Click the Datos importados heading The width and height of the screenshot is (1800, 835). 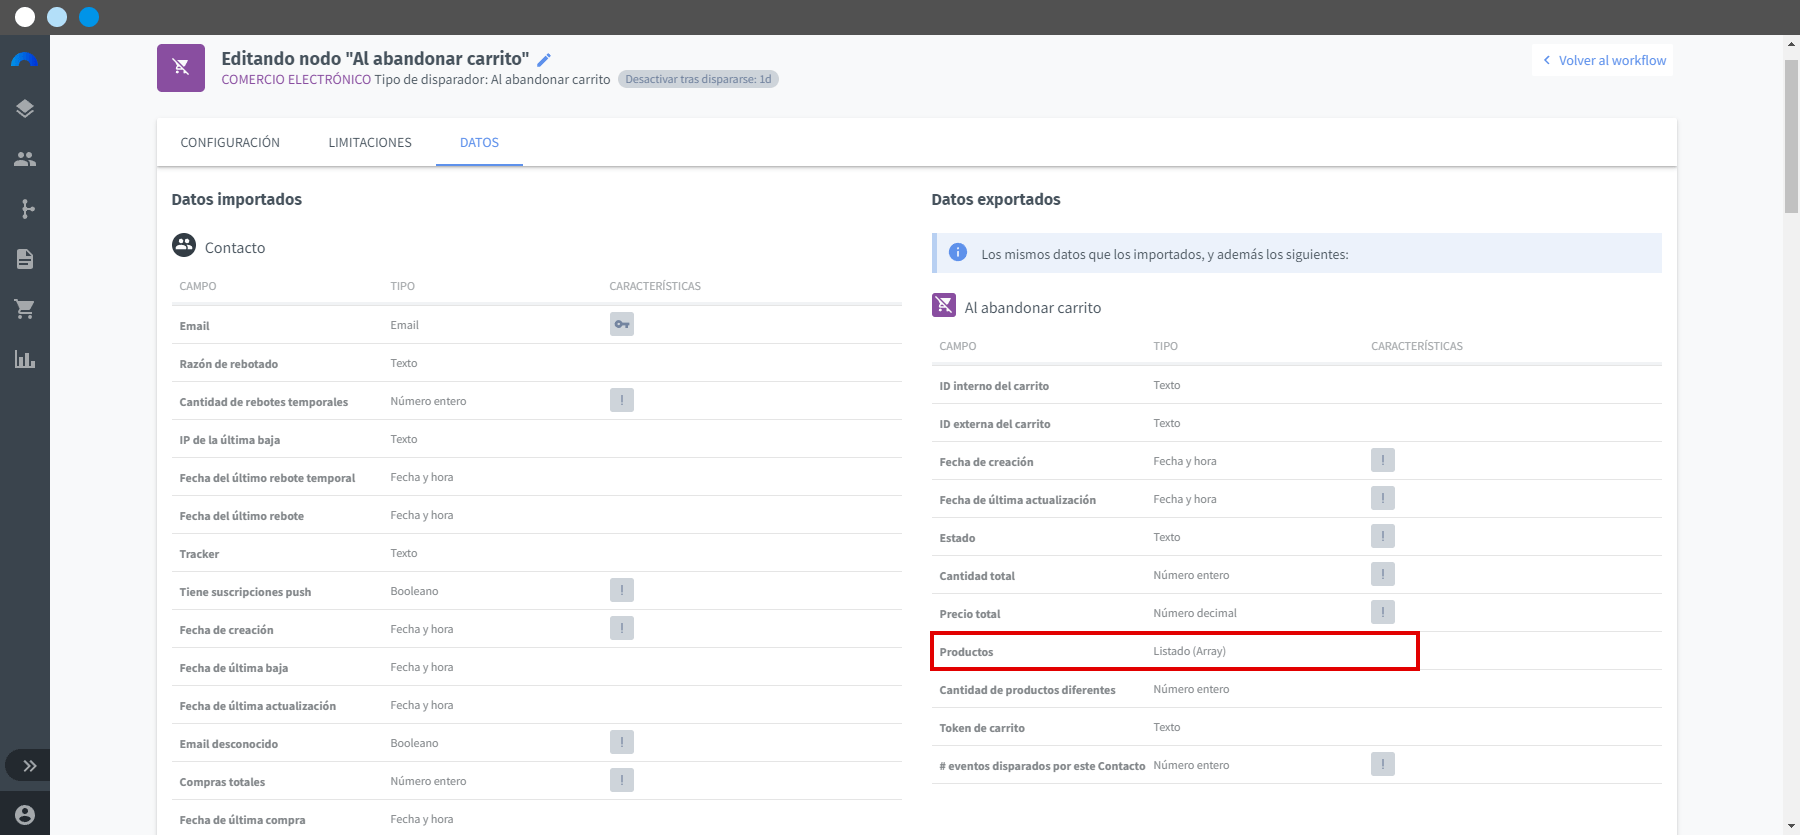(237, 199)
